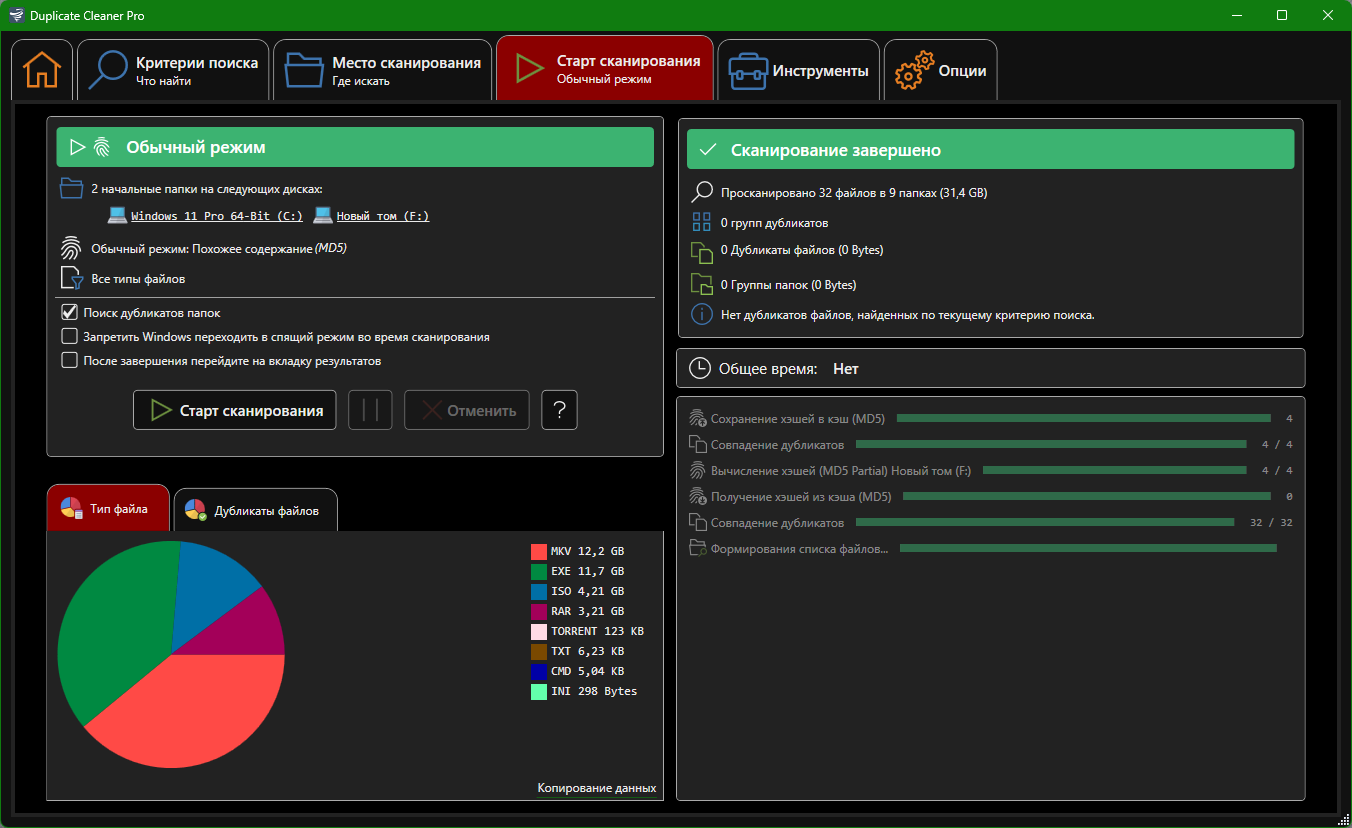This screenshot has width=1352, height=828.
Task: Click the icon beside Вычисление хэшей (MD5 Partial)
Action: [x=698, y=470]
